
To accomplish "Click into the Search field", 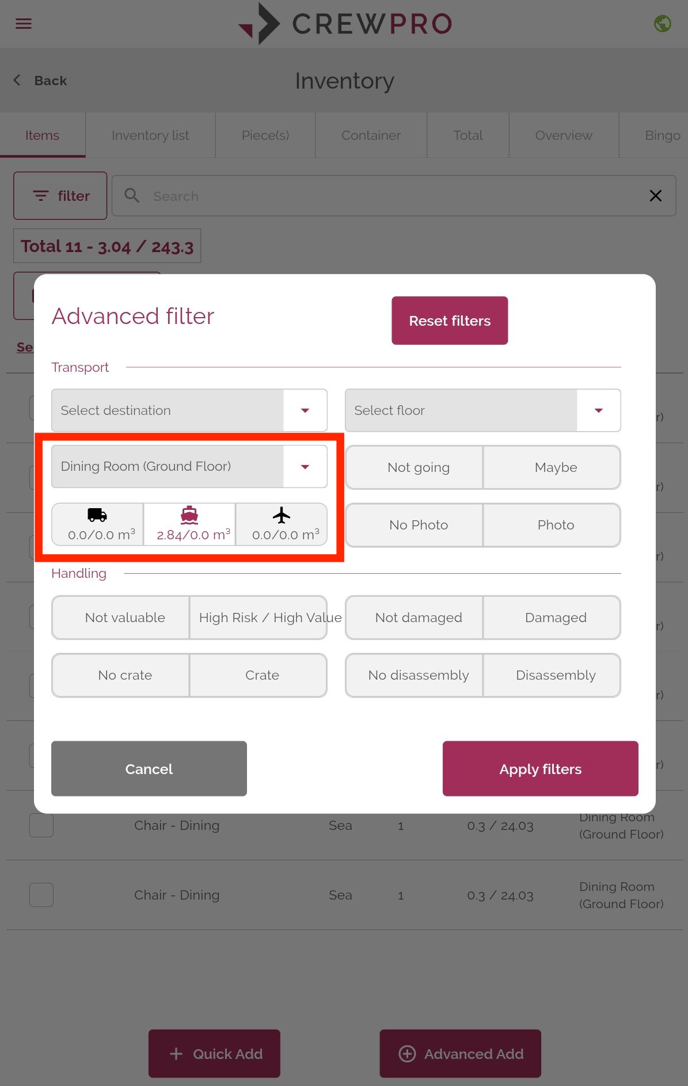I will point(394,196).
